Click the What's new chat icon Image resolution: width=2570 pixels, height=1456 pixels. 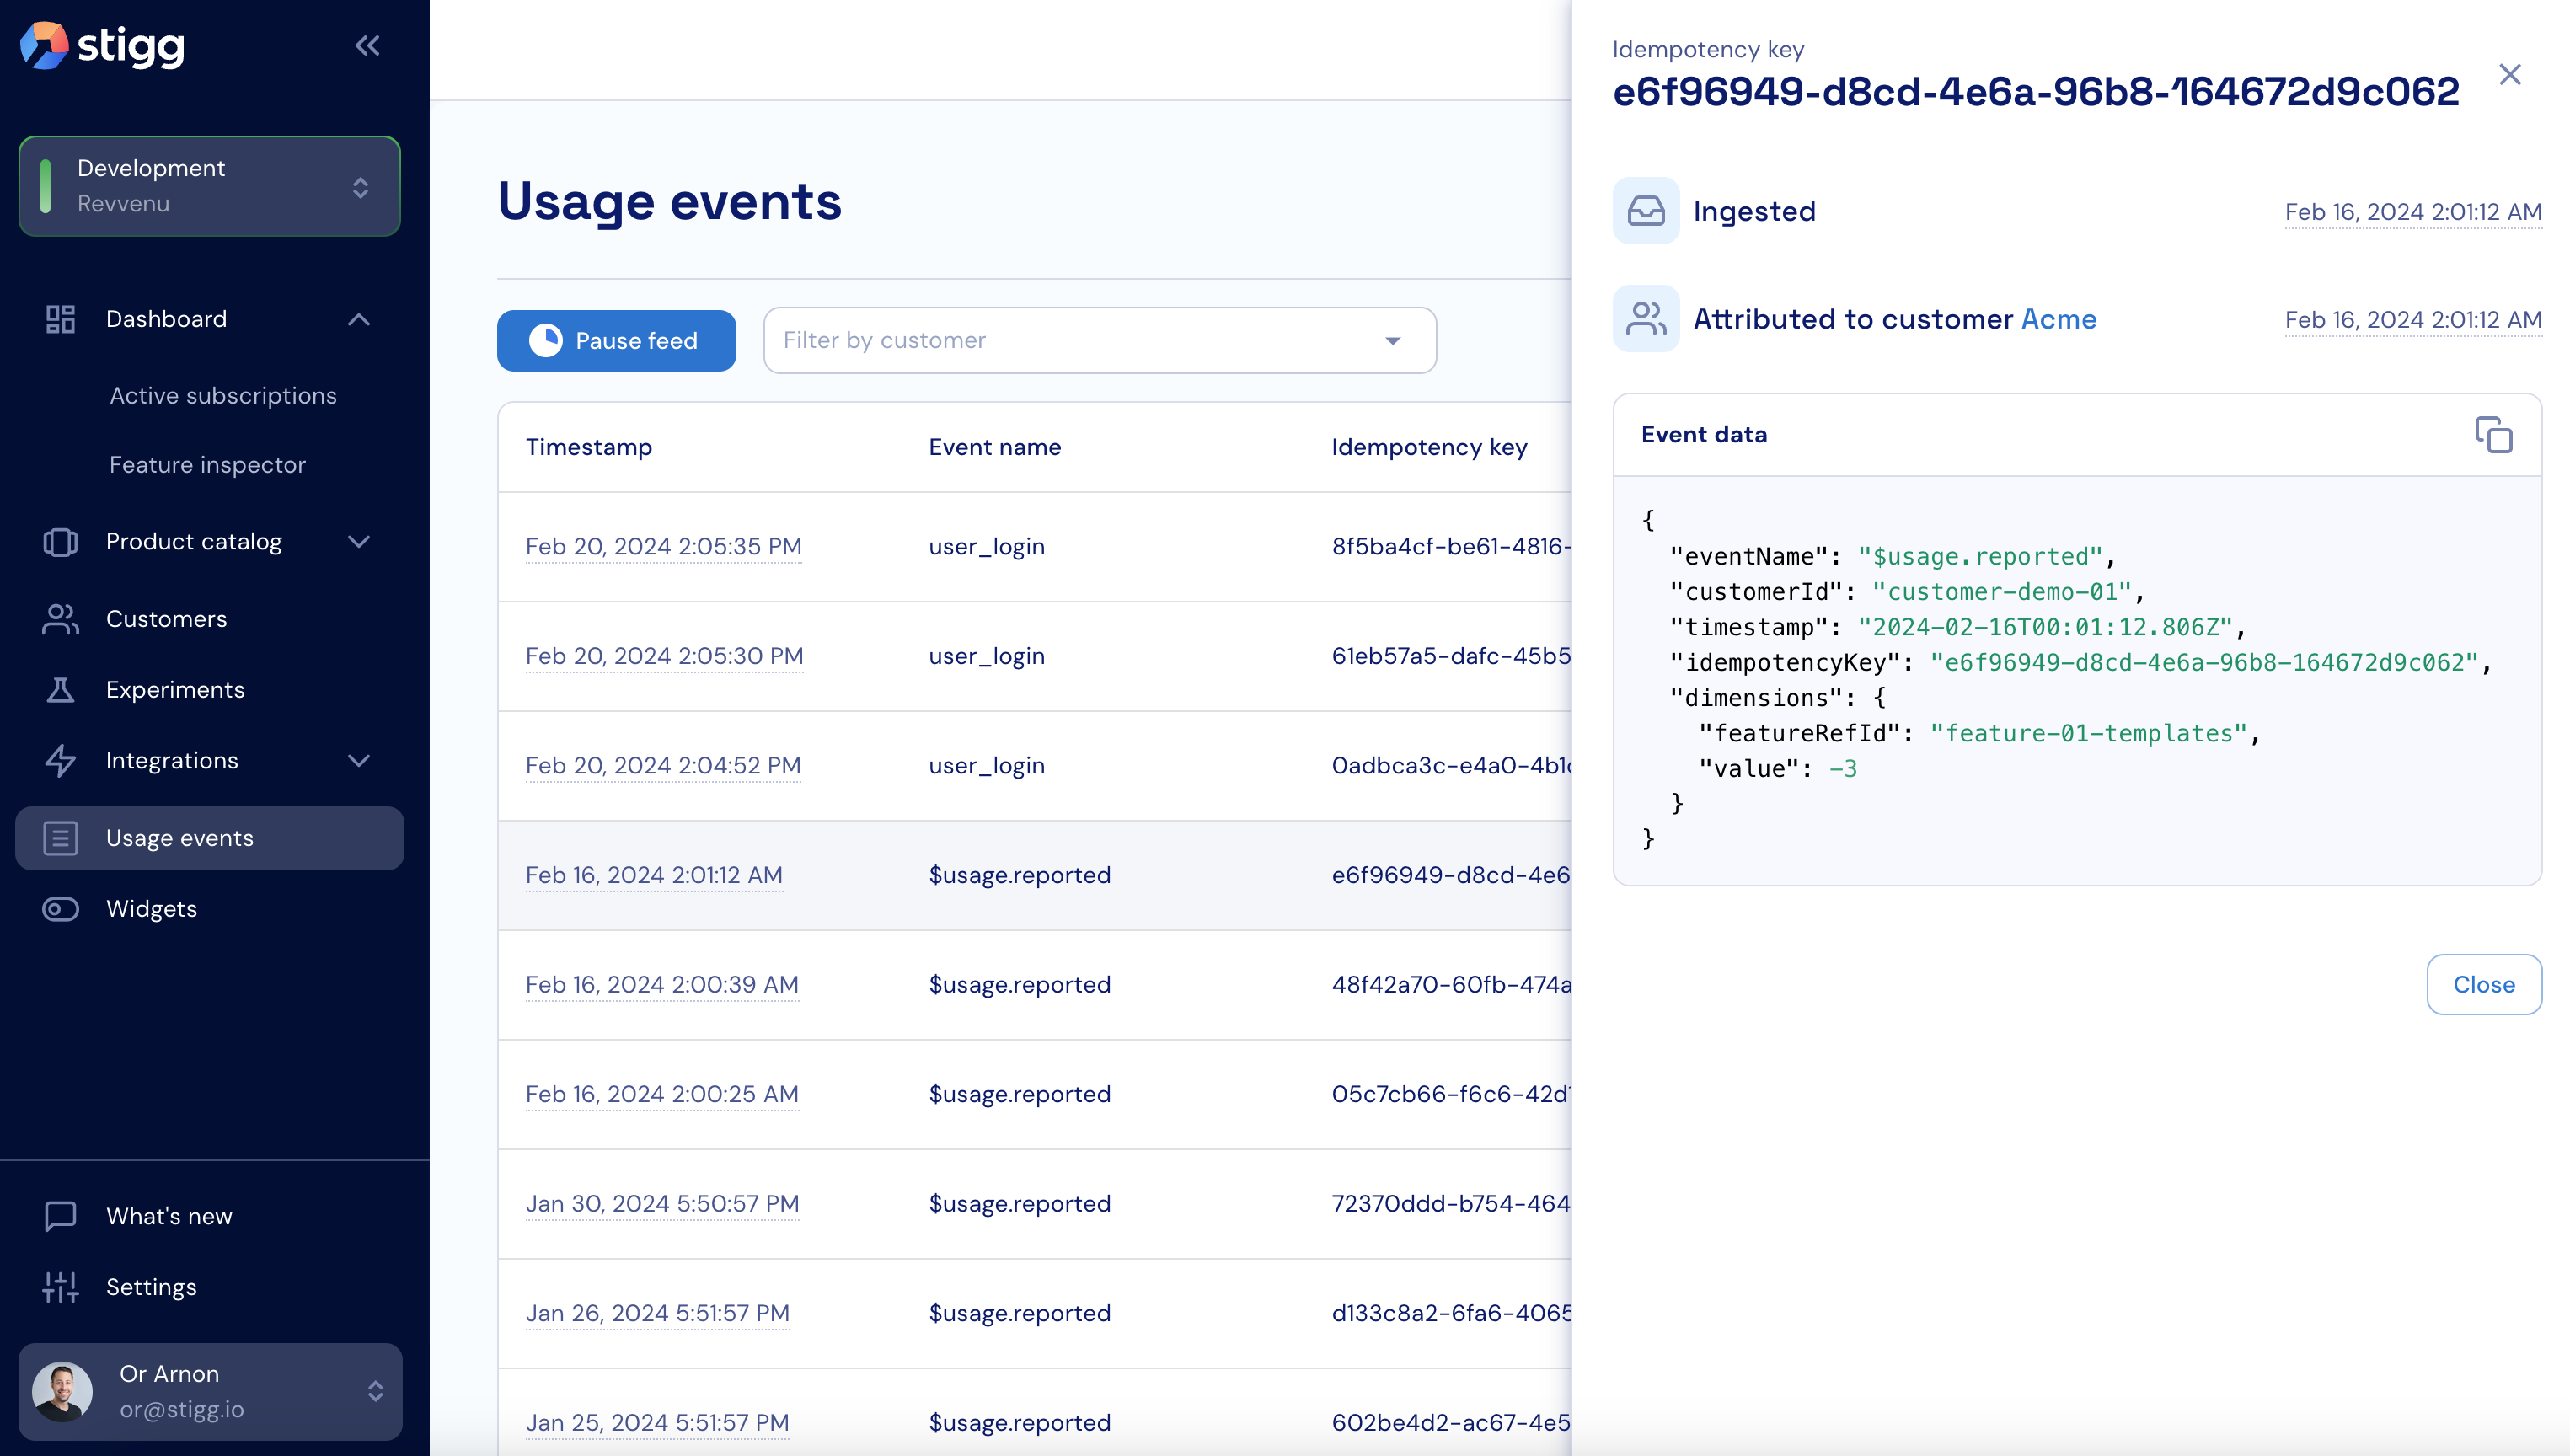point(60,1216)
